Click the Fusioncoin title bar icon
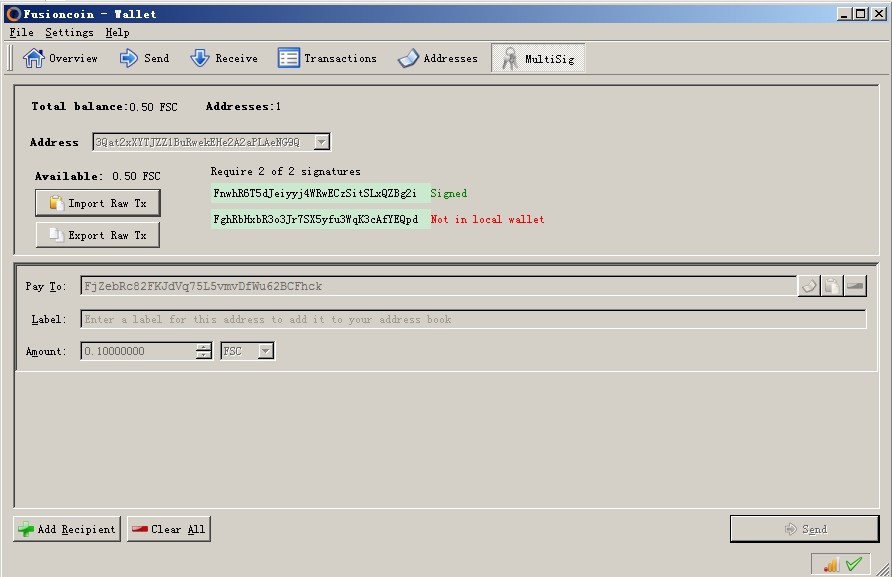Screen dimensions: 892x577 [x=14, y=14]
